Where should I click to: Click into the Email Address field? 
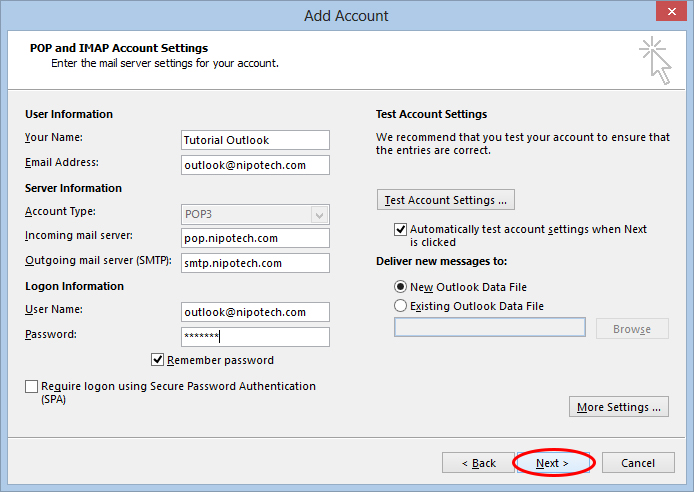255,165
